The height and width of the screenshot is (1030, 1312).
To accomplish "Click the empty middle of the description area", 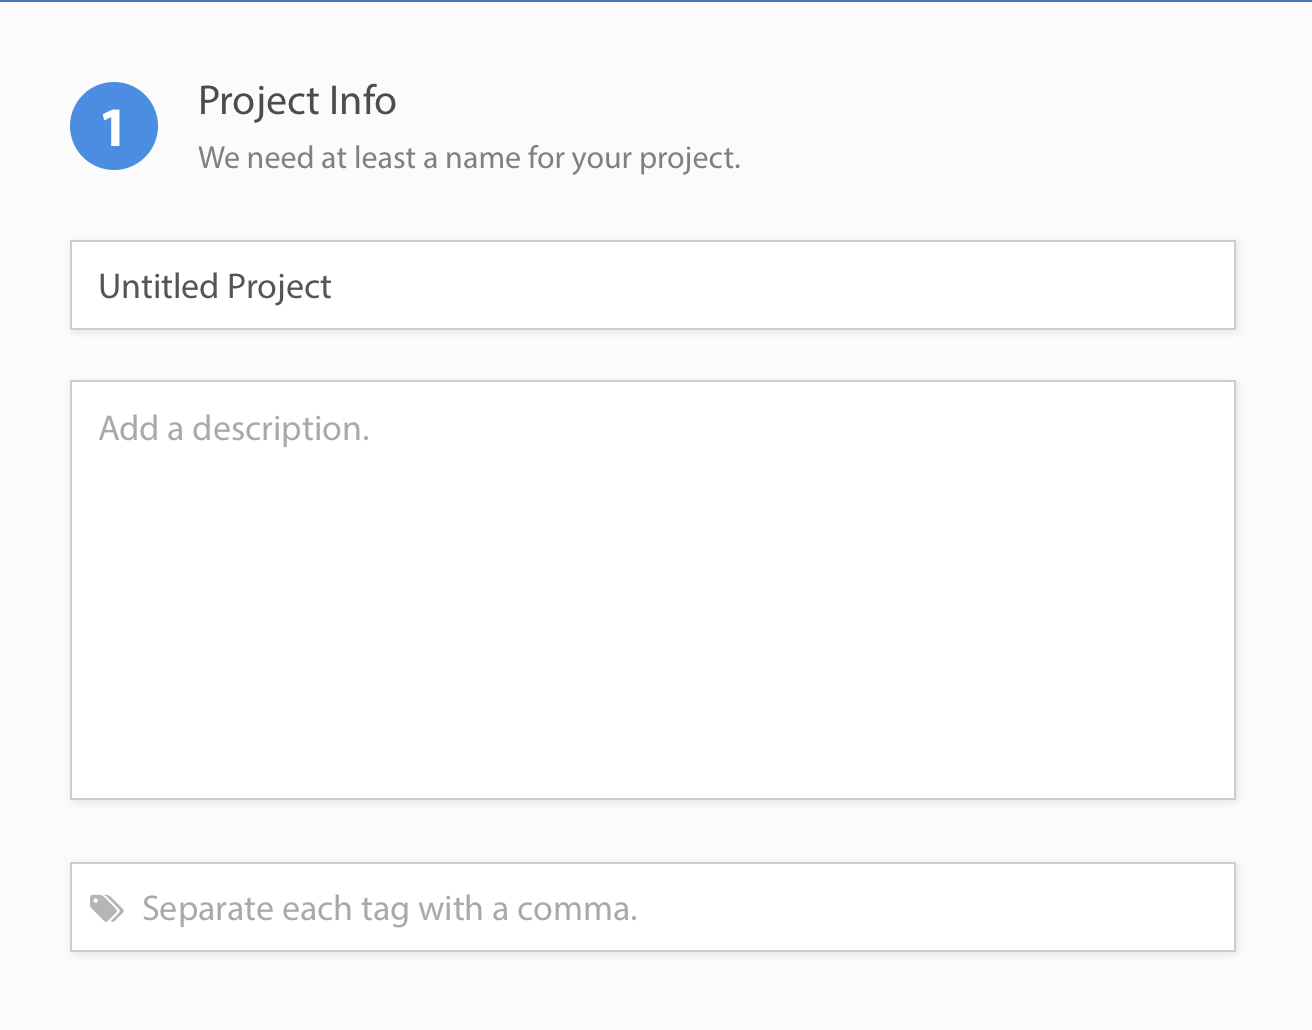I will click(x=653, y=600).
